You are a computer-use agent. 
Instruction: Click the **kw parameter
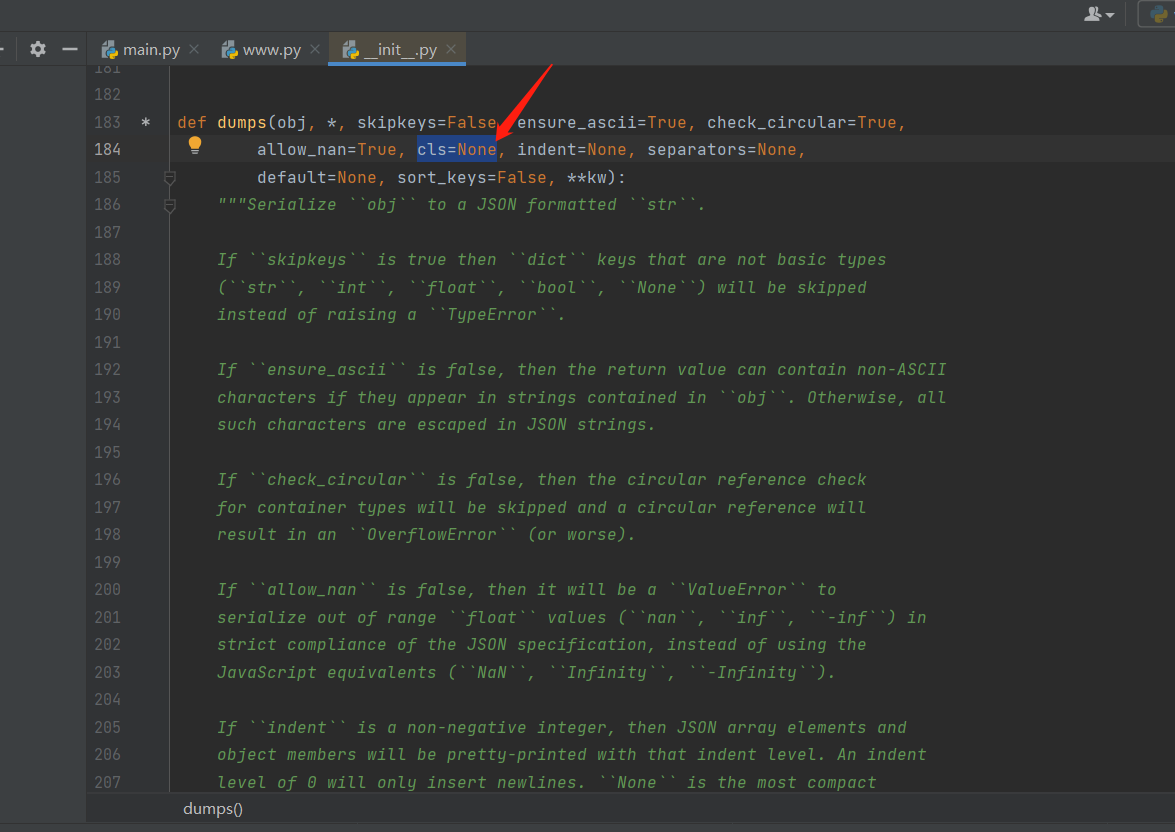coord(587,178)
